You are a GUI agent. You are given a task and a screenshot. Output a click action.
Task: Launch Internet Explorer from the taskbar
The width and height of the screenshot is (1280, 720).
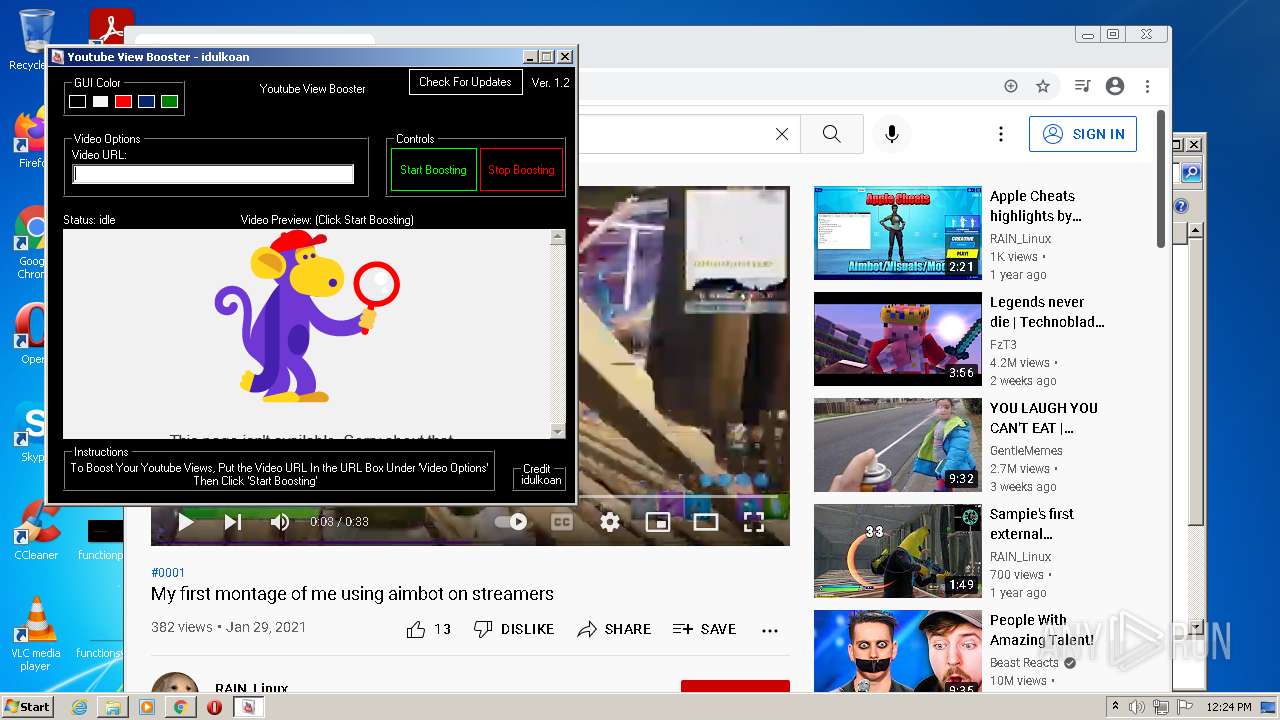(79, 707)
